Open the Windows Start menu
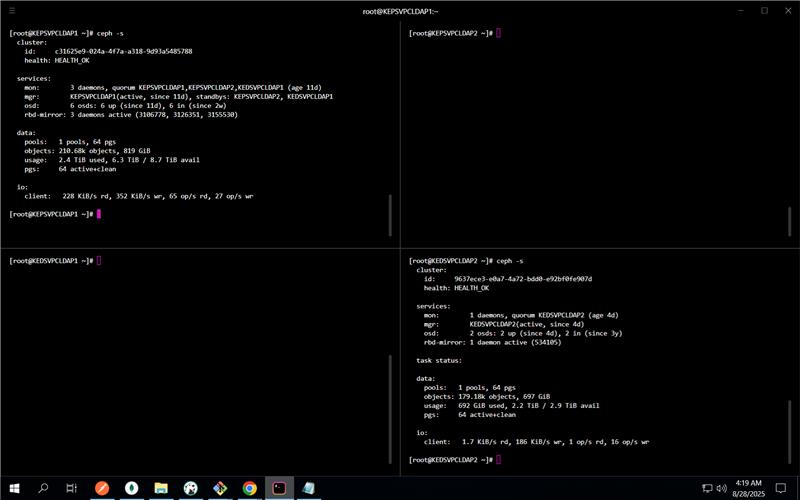Screen dimensions: 800x500 point(14,488)
